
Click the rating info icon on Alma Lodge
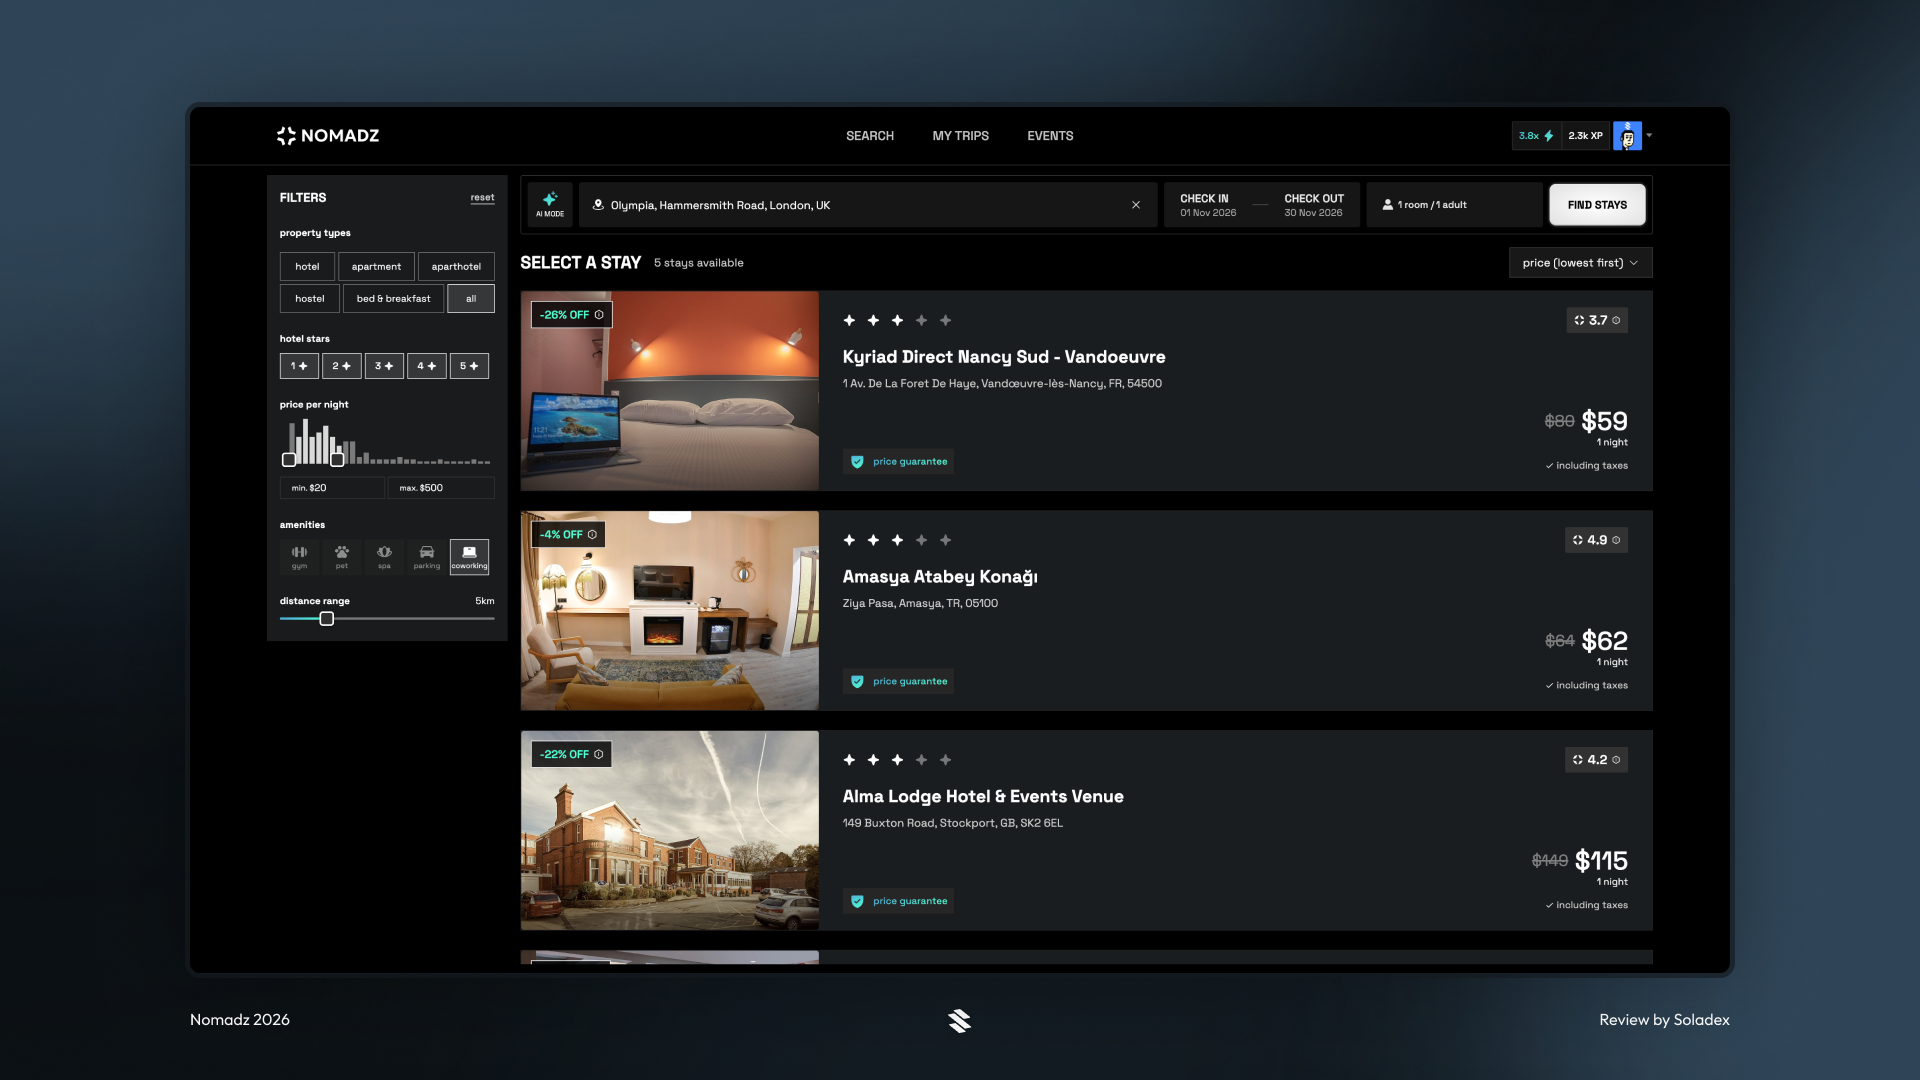[1617, 760]
